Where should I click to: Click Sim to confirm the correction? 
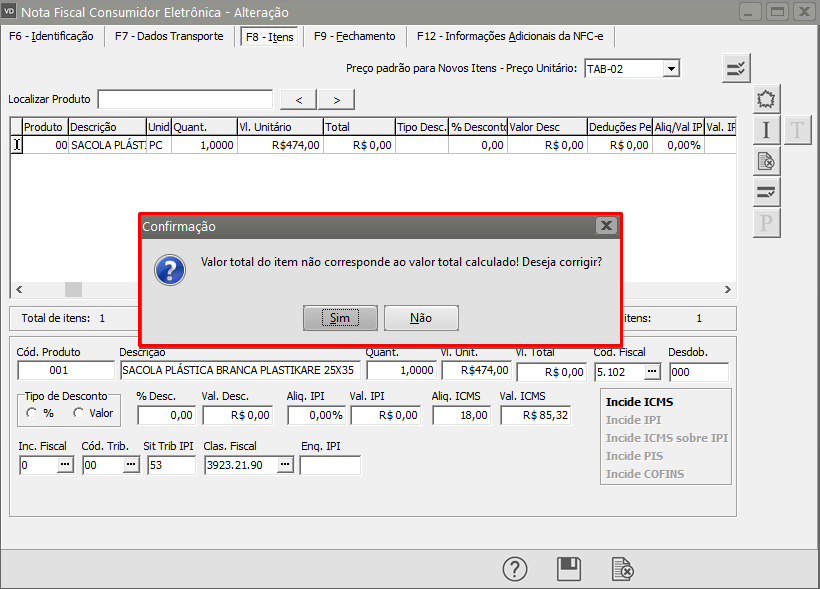click(340, 318)
